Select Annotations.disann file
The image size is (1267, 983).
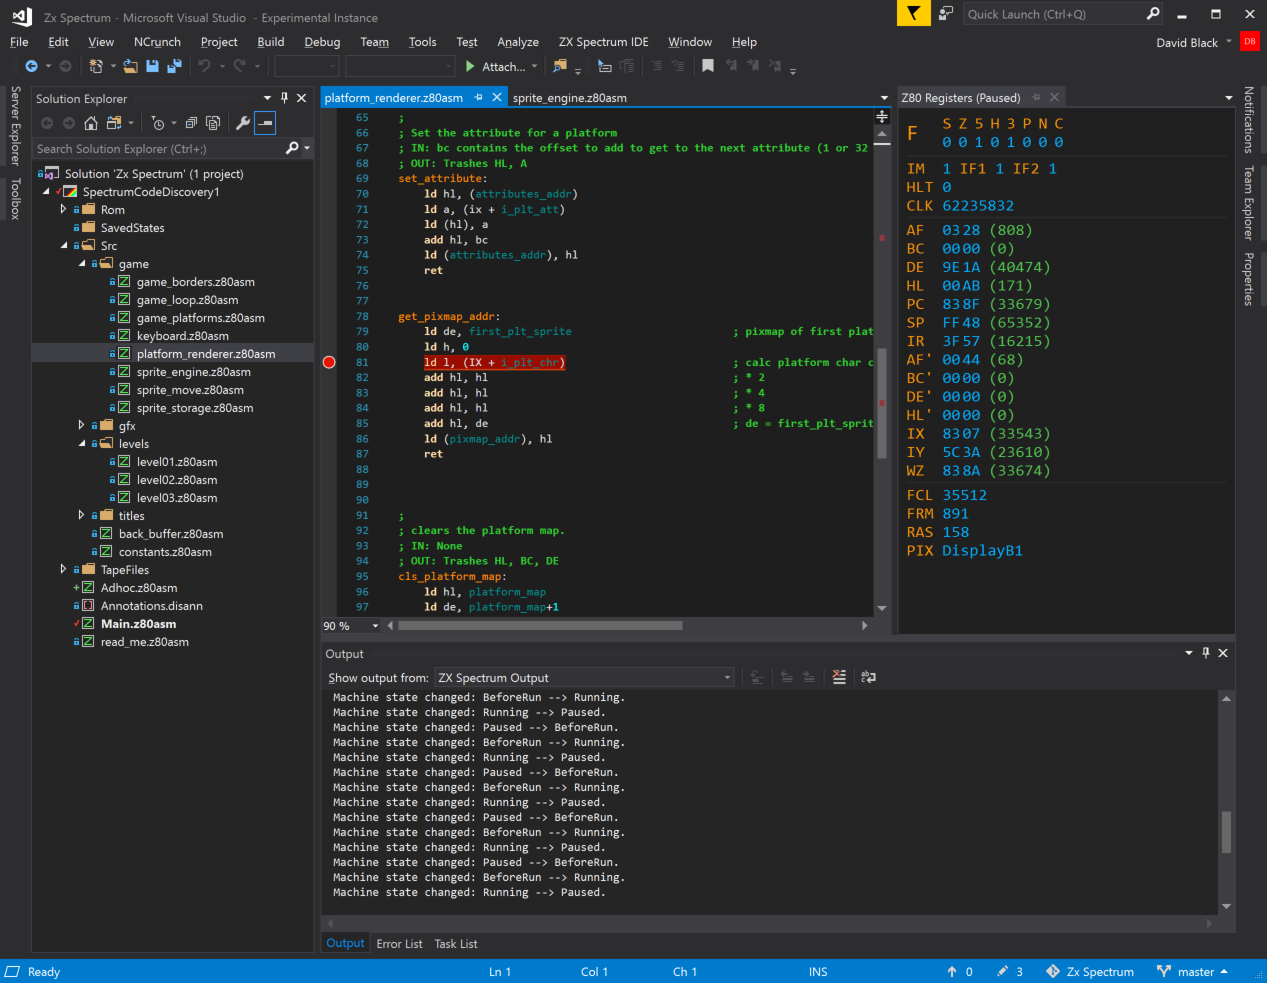tap(151, 606)
